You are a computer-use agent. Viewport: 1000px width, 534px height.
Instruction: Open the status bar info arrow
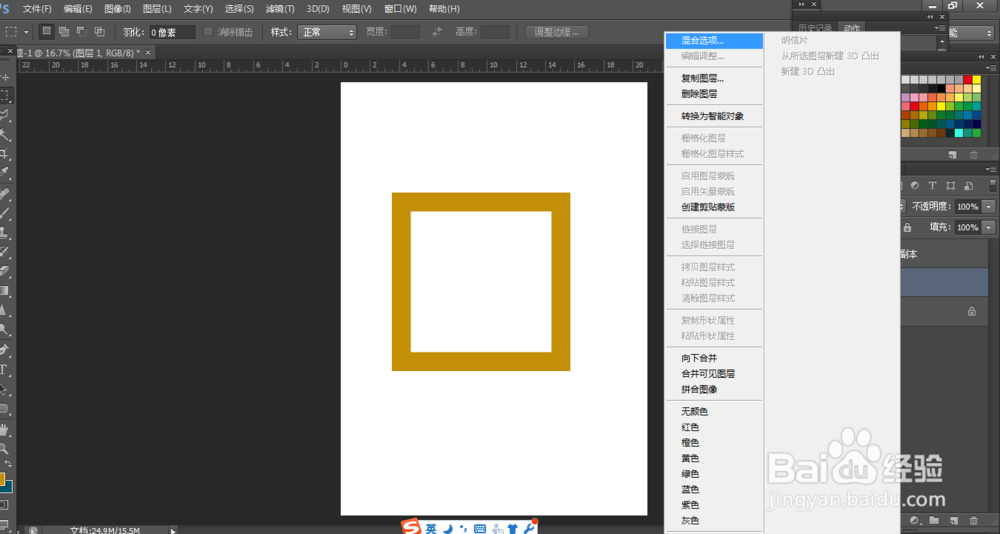tap(172, 530)
